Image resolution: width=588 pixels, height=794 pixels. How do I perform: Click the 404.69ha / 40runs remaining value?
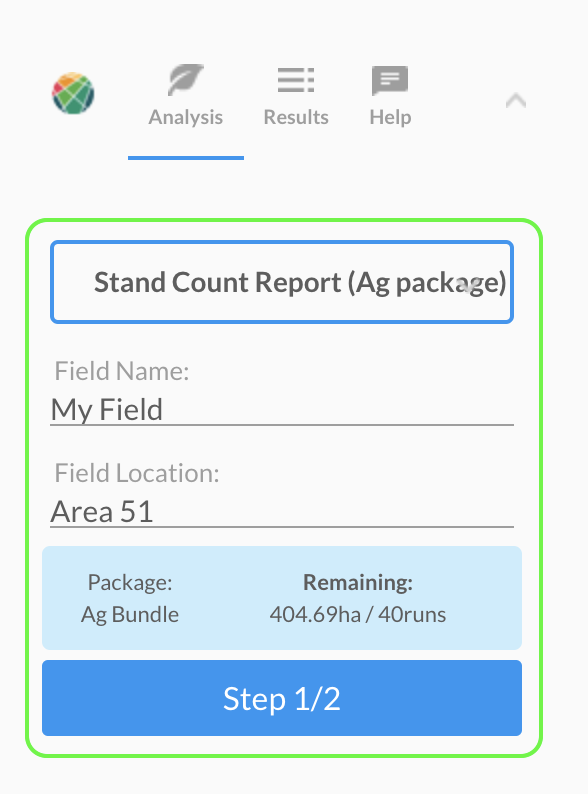(x=358, y=615)
